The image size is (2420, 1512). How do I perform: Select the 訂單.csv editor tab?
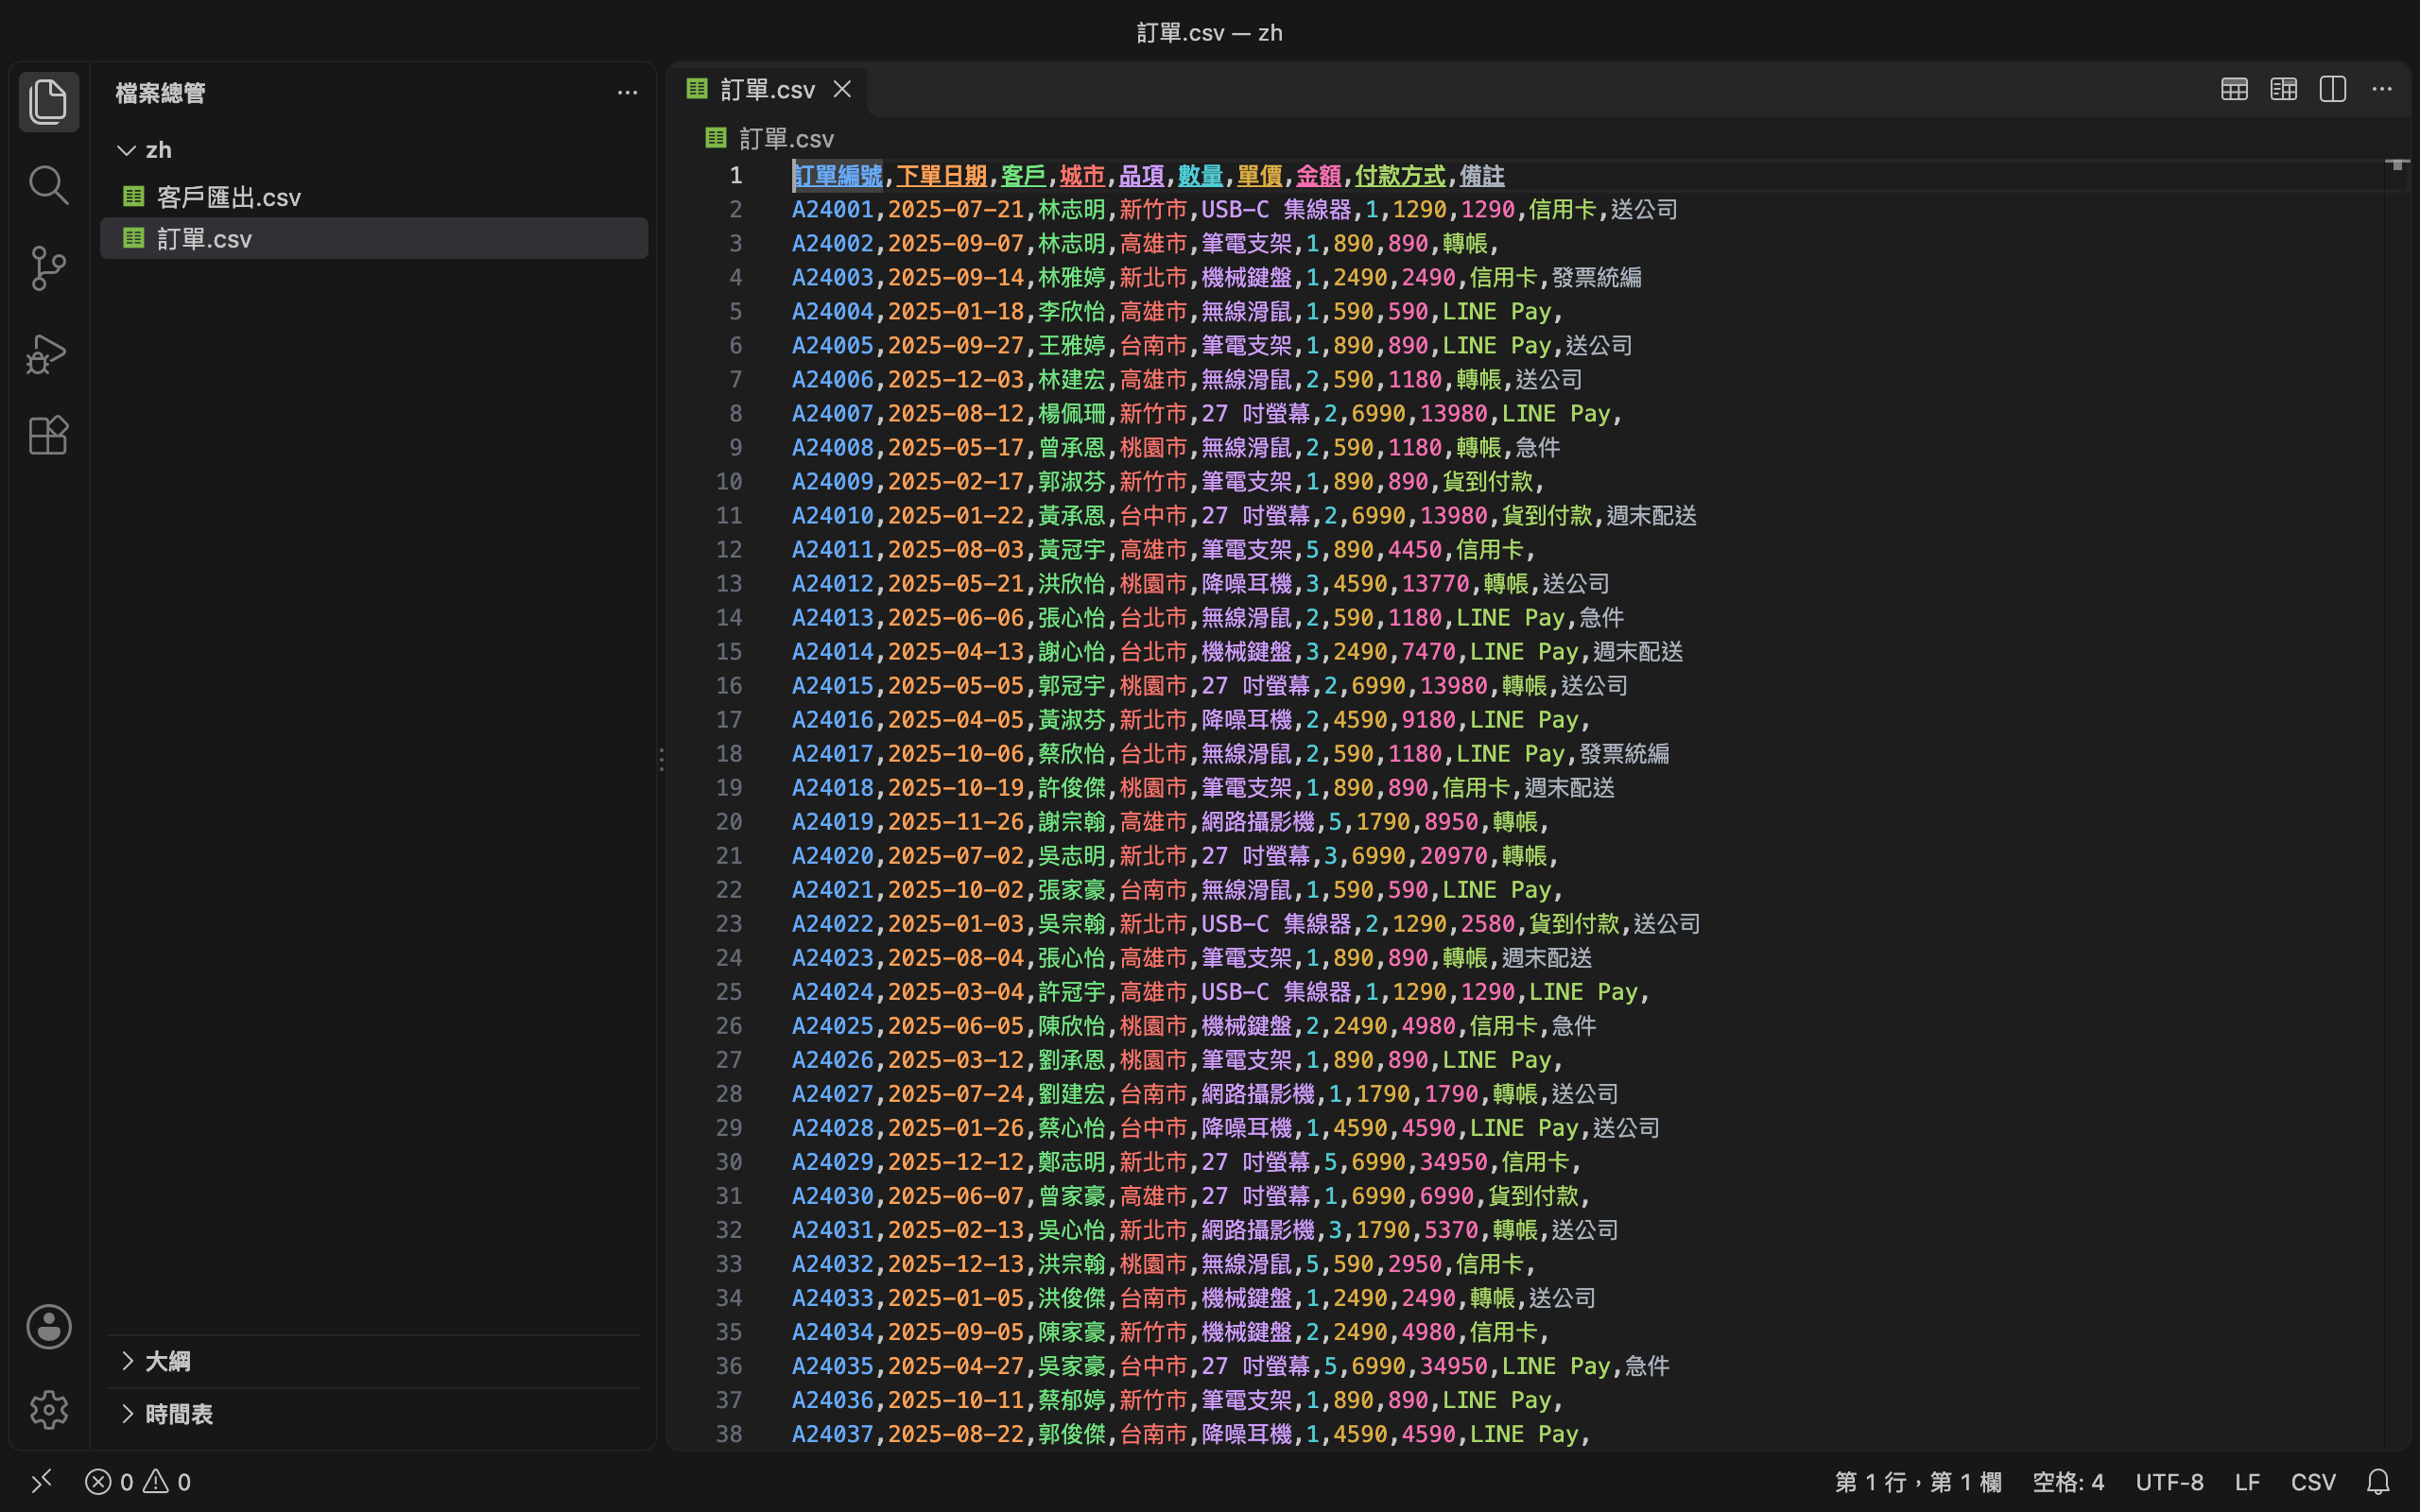pos(767,89)
